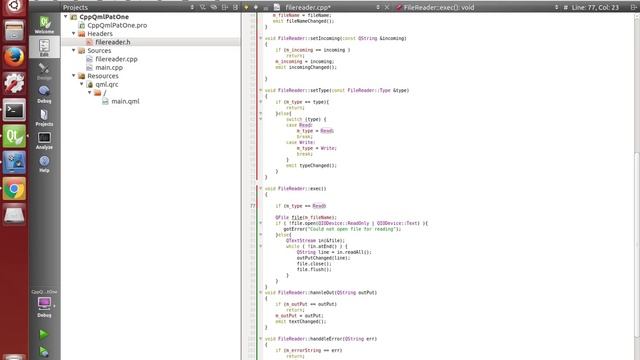Fold the handleError function block

[261, 339]
